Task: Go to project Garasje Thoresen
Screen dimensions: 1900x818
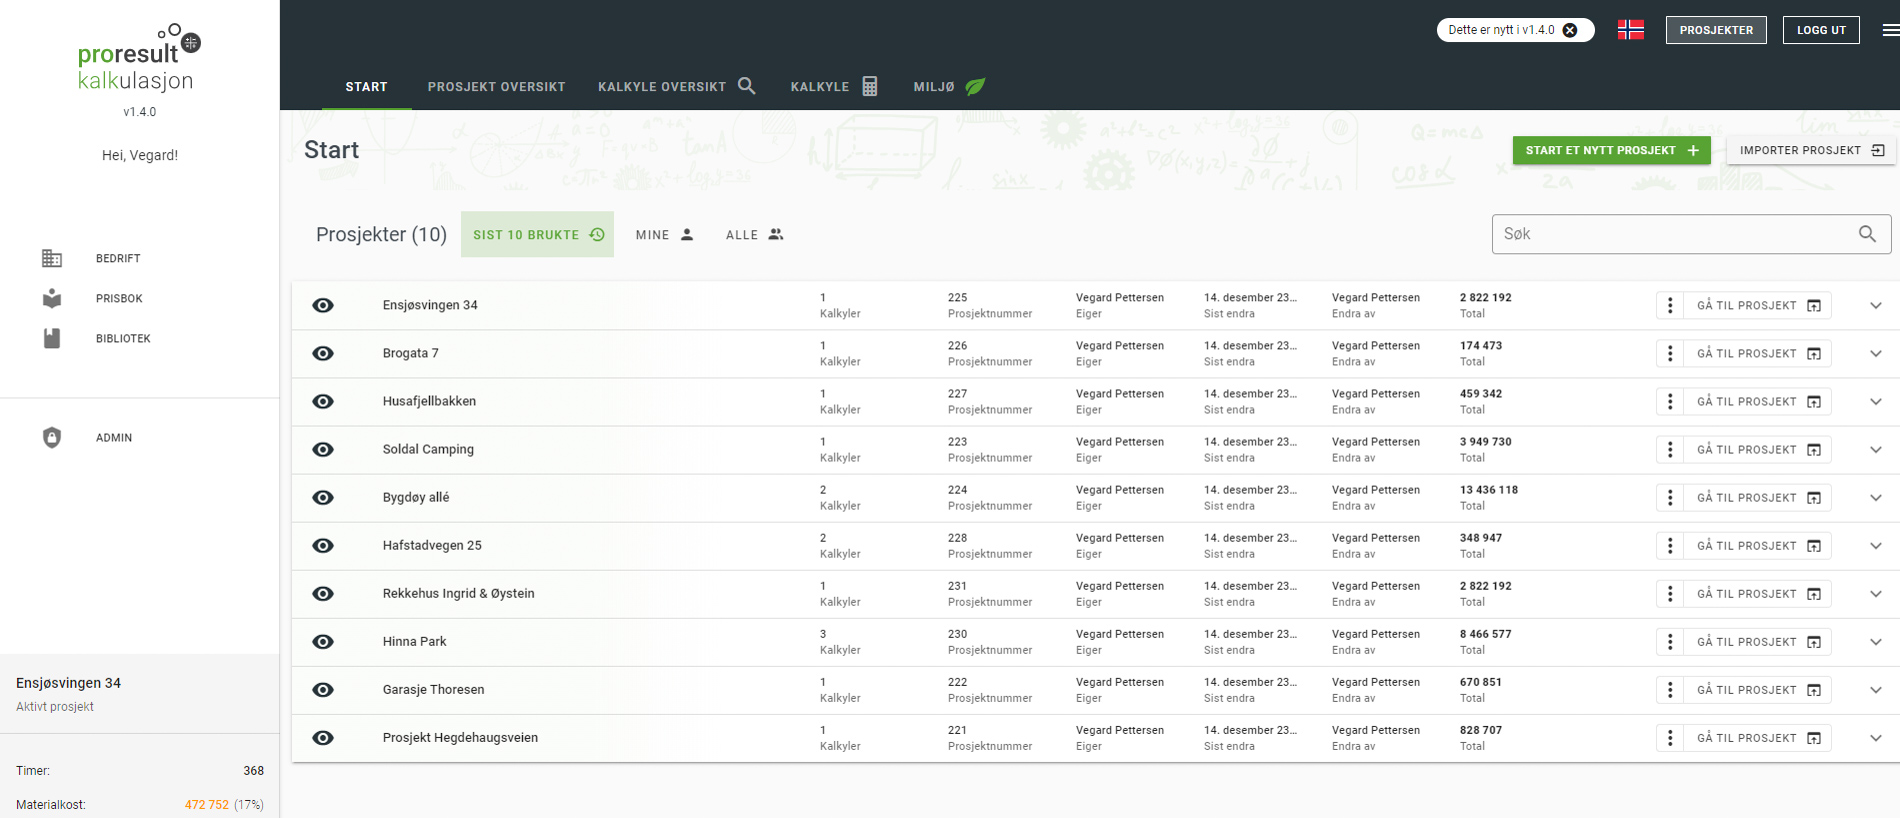Action: point(1758,689)
